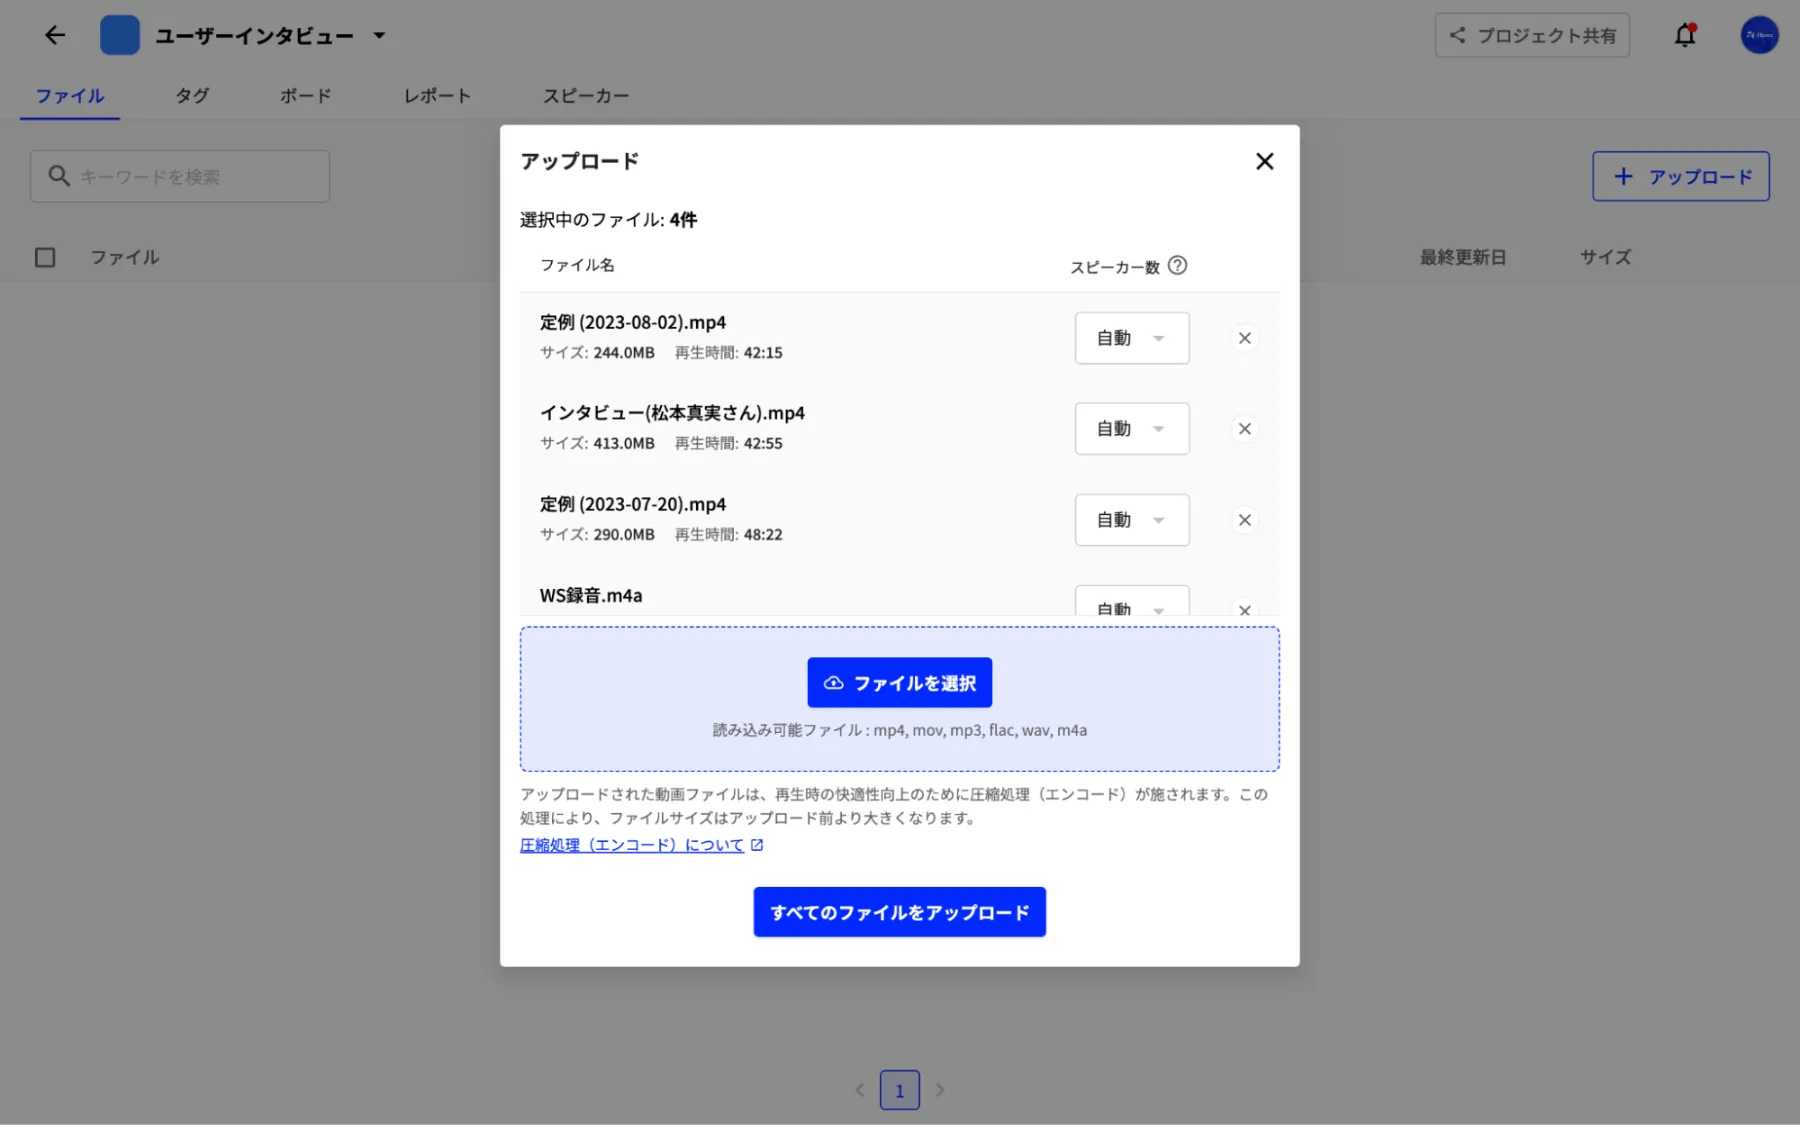Viewport: 1800px width, 1125px height.
Task: Remove インタビュー(松本真実さん).mp4 from list
Action: pyautogui.click(x=1244, y=429)
